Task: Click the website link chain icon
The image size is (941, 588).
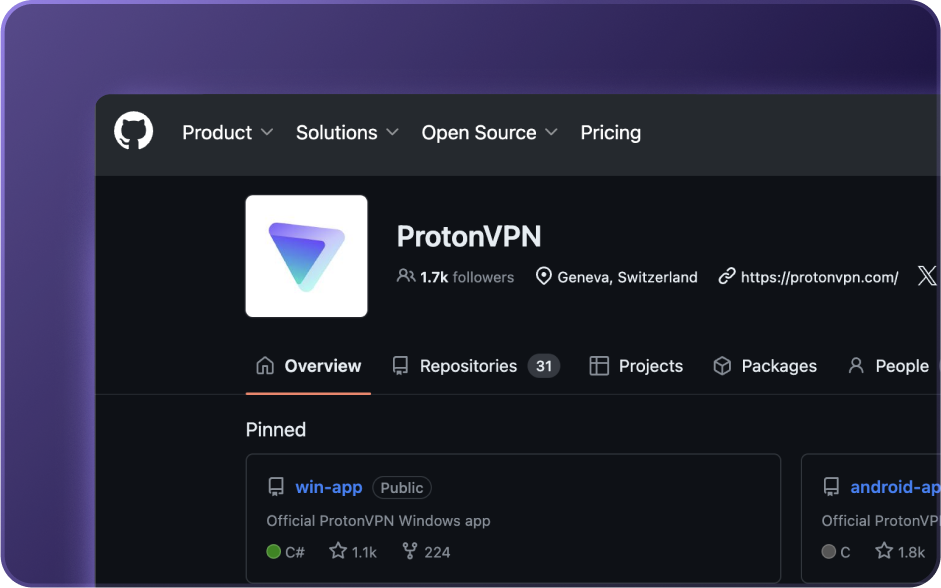Action: (727, 276)
